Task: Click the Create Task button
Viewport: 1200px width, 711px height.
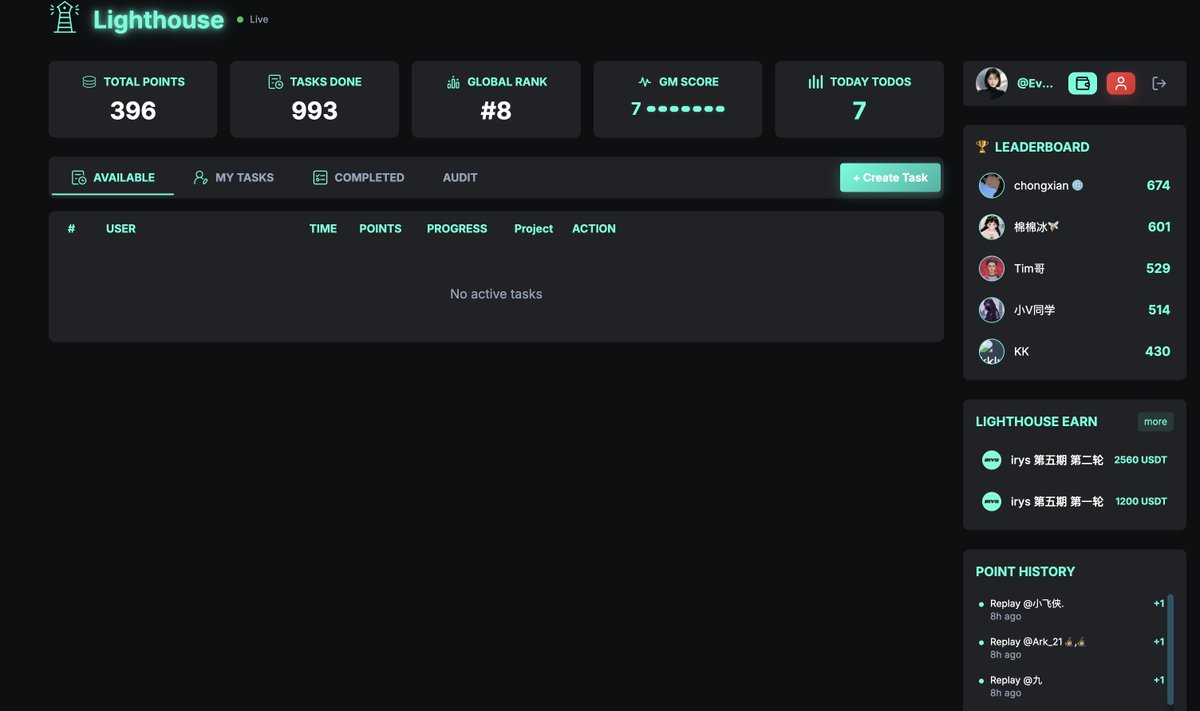Action: (x=890, y=177)
